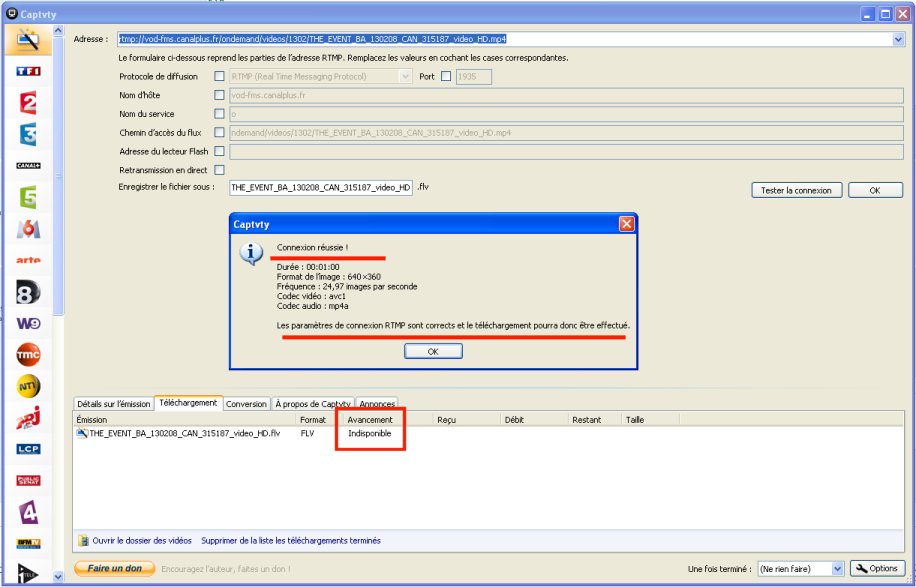Switch to the Conversion tab

(x=246, y=404)
